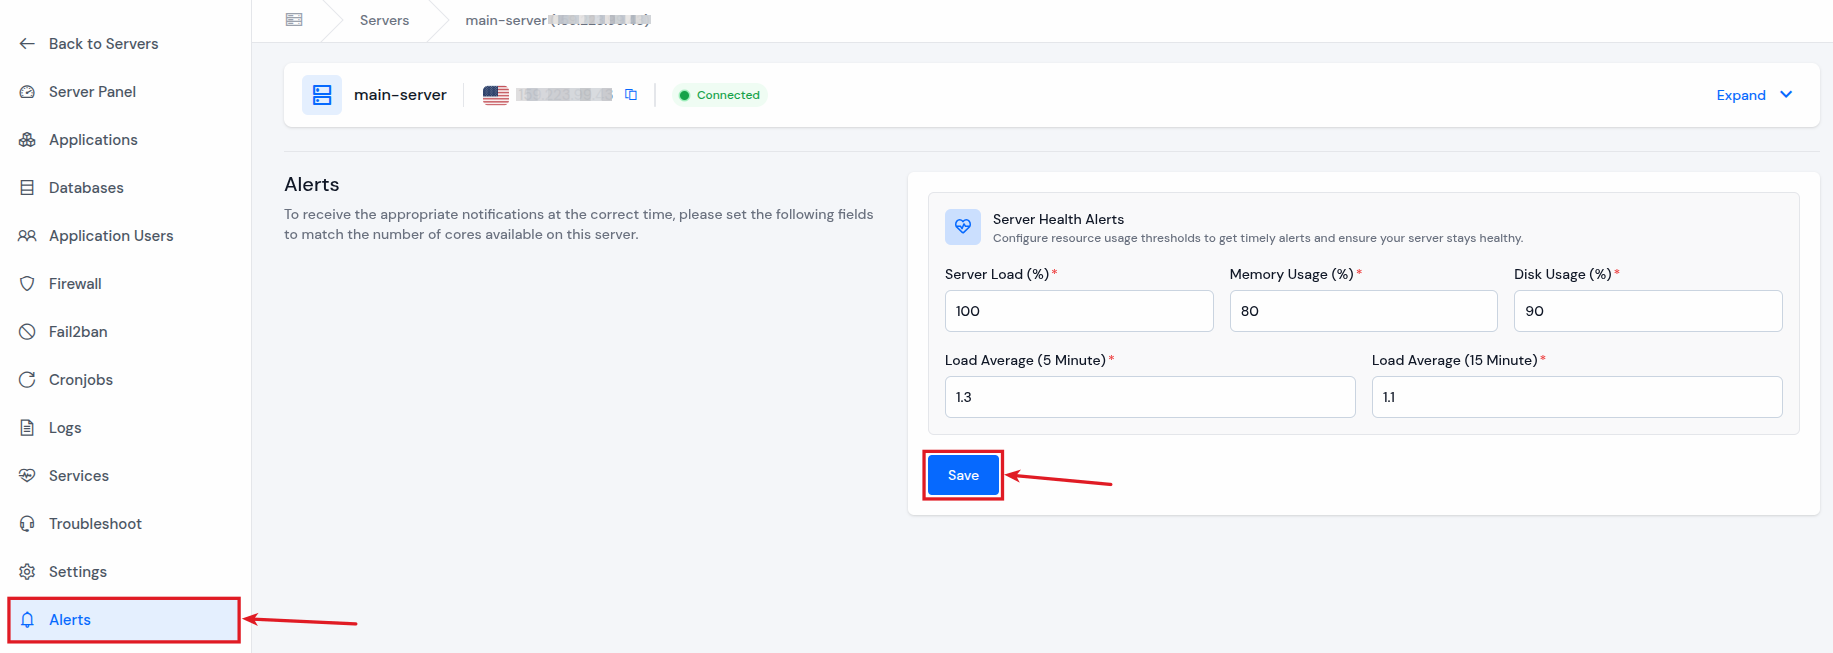Viewport: 1833px width, 653px height.
Task: Select Alerts in the sidebar
Action: coord(70,620)
